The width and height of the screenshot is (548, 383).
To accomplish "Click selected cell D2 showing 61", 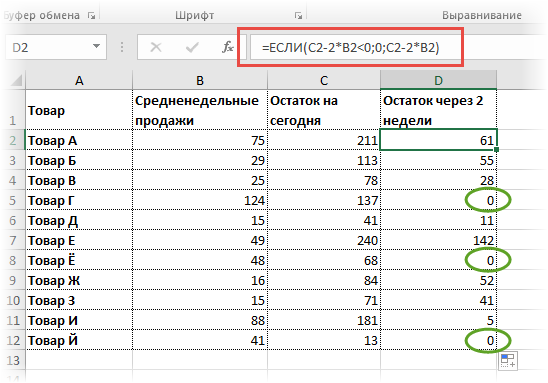I will click(x=438, y=140).
